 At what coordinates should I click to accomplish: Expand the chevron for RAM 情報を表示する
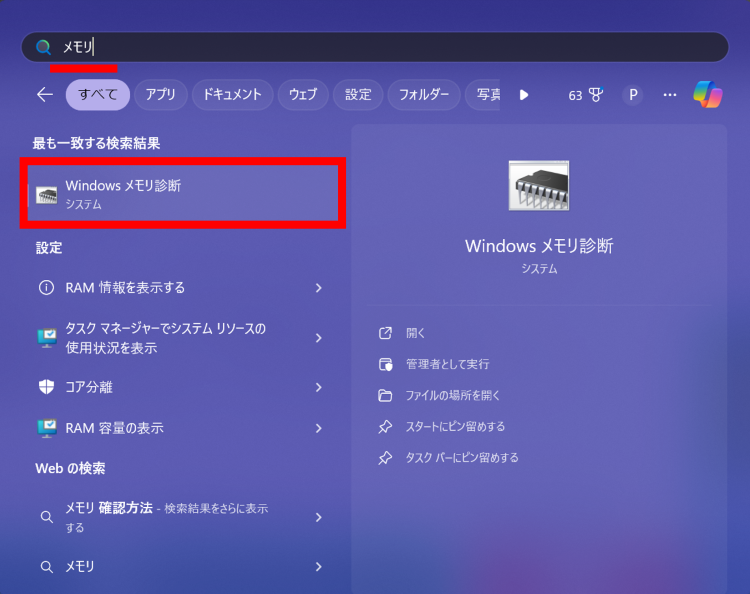tap(319, 287)
